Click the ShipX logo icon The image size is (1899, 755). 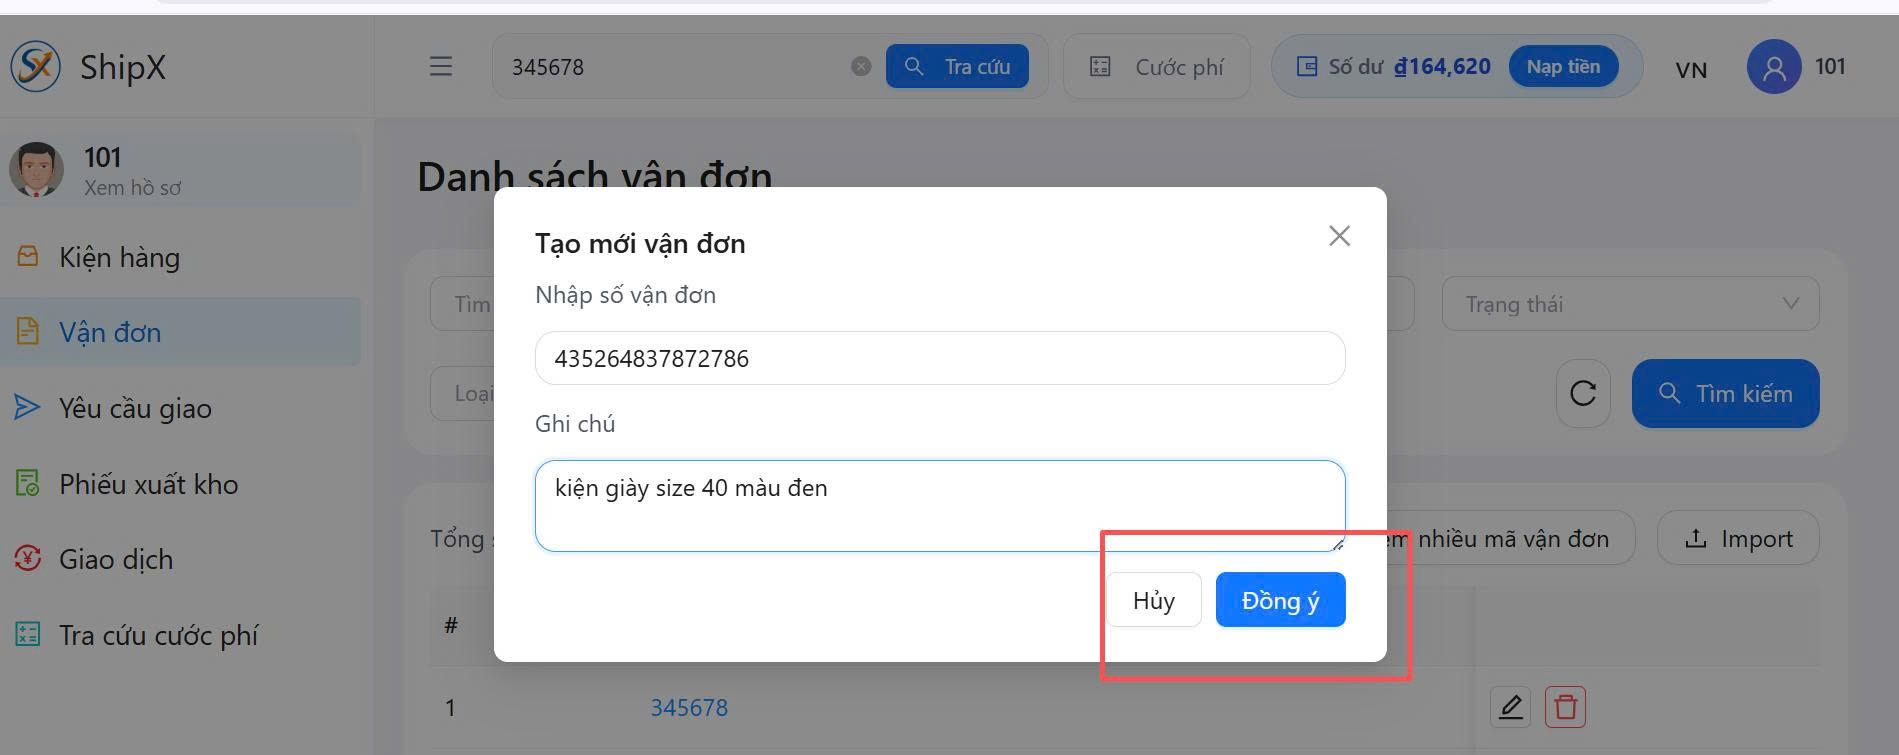tap(36, 66)
